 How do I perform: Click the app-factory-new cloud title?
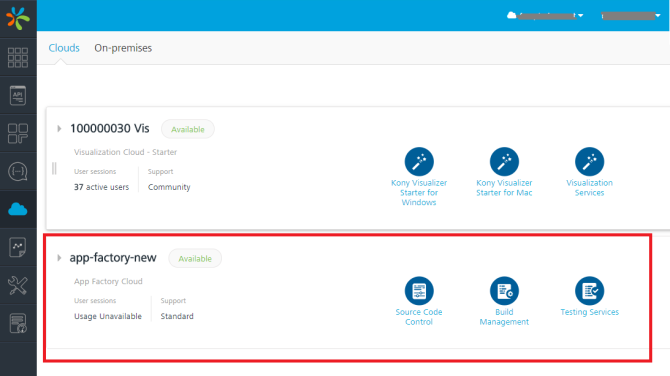[x=113, y=258]
